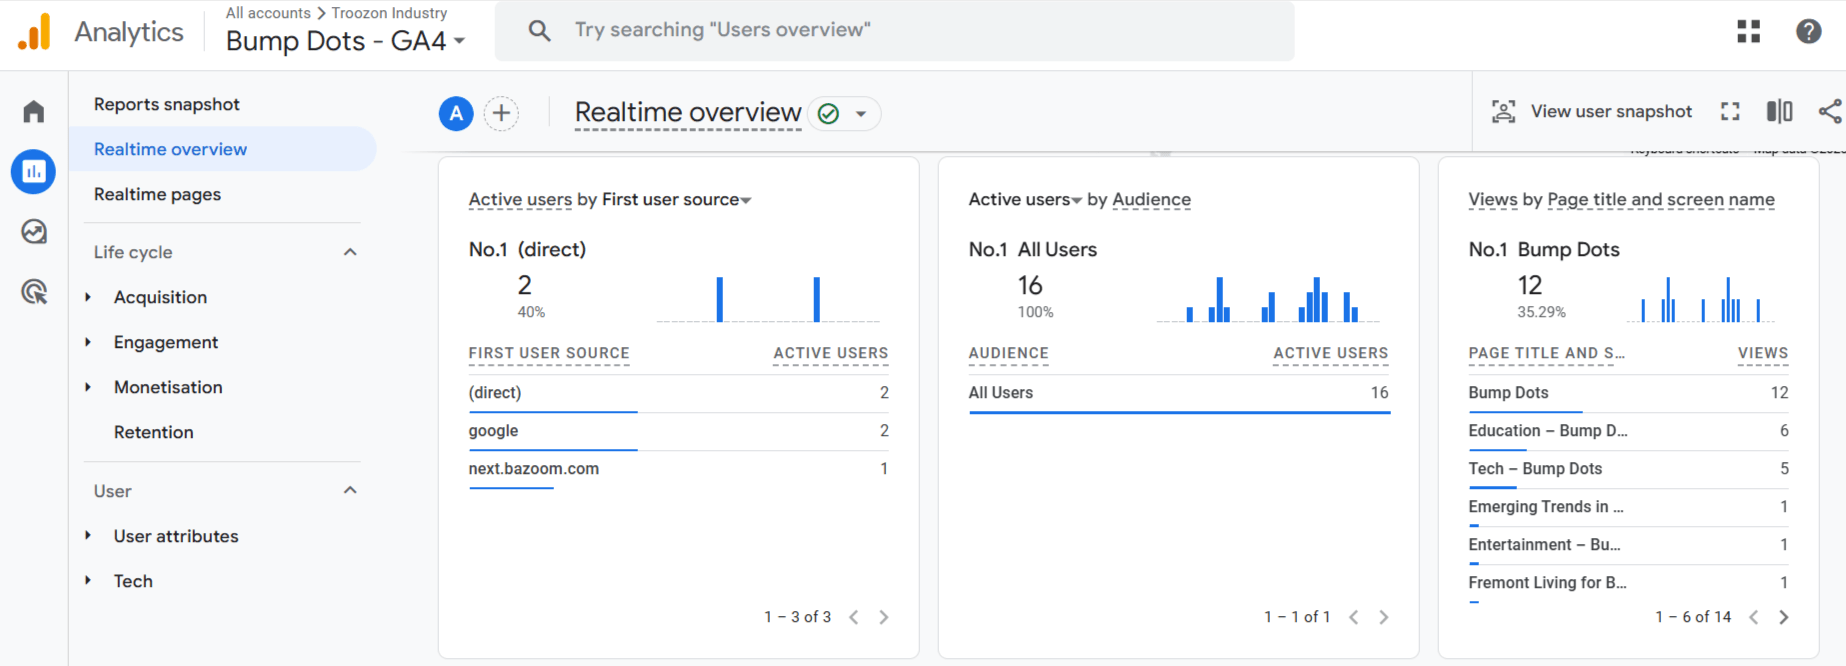
Task: Click the All accounts breadcrumb
Action: [x=268, y=13]
